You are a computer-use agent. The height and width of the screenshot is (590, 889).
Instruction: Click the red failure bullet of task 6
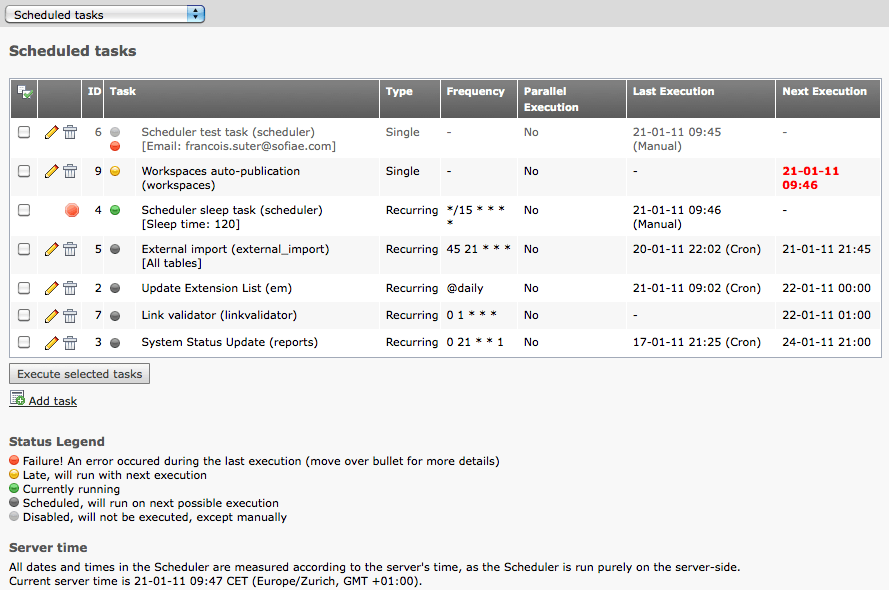(115, 146)
